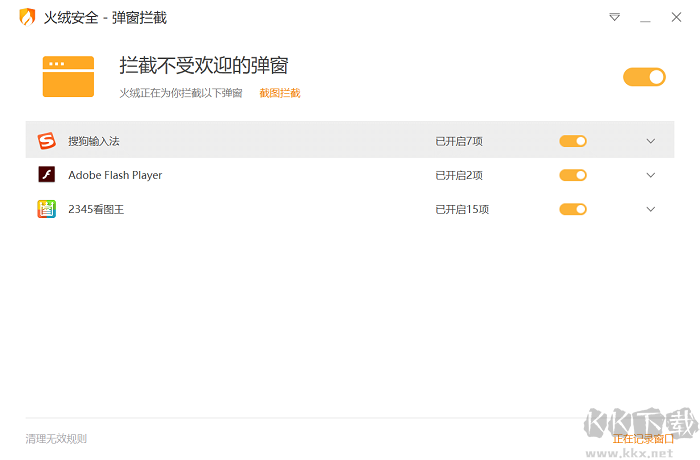Click the large orange popup window icon
This screenshot has width=700, height=460.
pyautogui.click(x=68, y=76)
